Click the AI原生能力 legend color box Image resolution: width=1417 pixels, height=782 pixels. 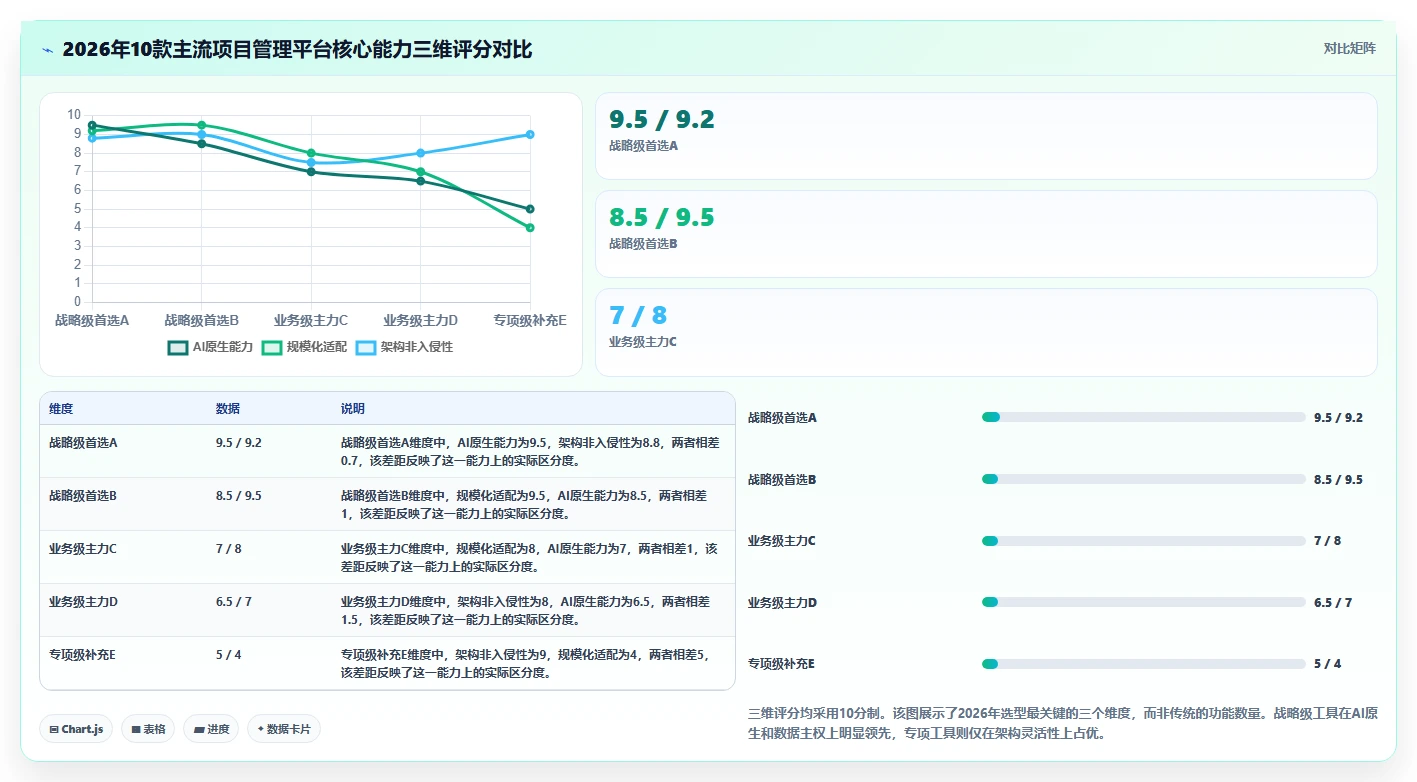click(x=179, y=347)
